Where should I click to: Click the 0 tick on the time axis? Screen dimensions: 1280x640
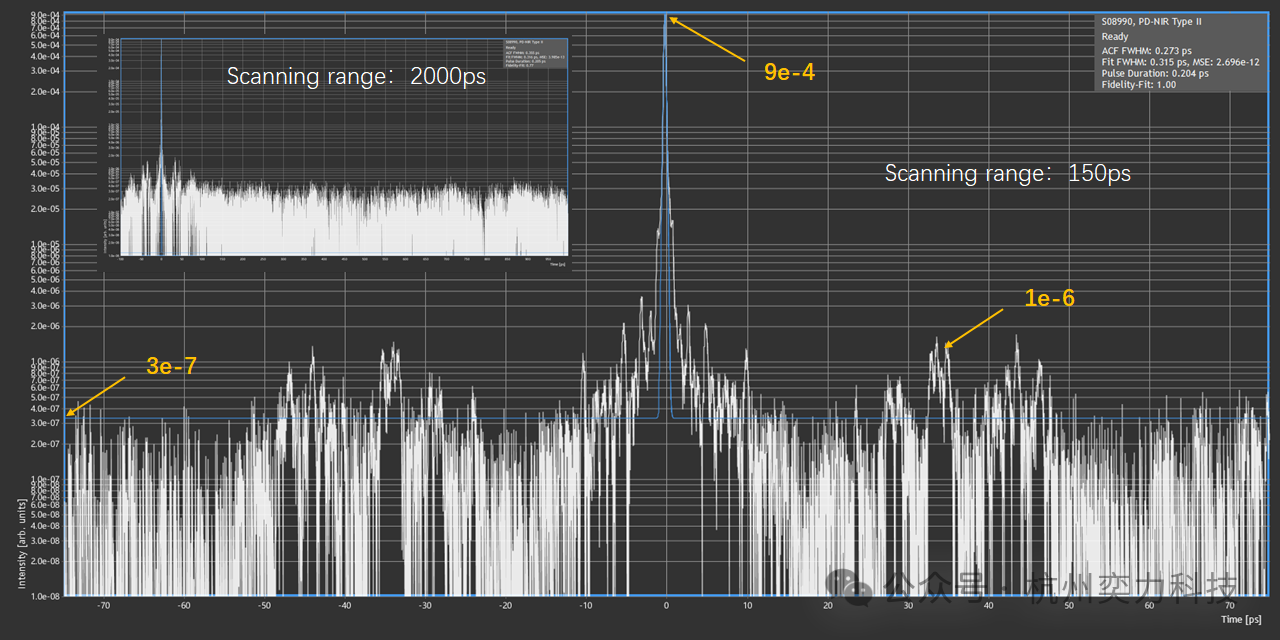tap(666, 605)
